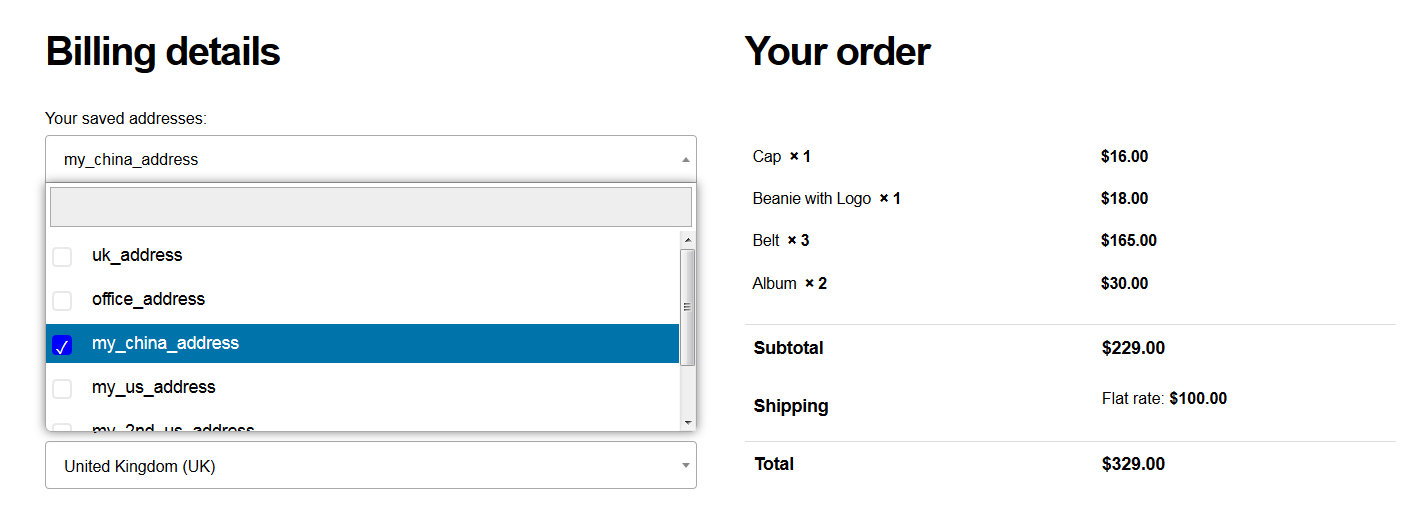This screenshot has width=1419, height=507.
Task: Select the office_address list entry text
Action: pos(148,299)
